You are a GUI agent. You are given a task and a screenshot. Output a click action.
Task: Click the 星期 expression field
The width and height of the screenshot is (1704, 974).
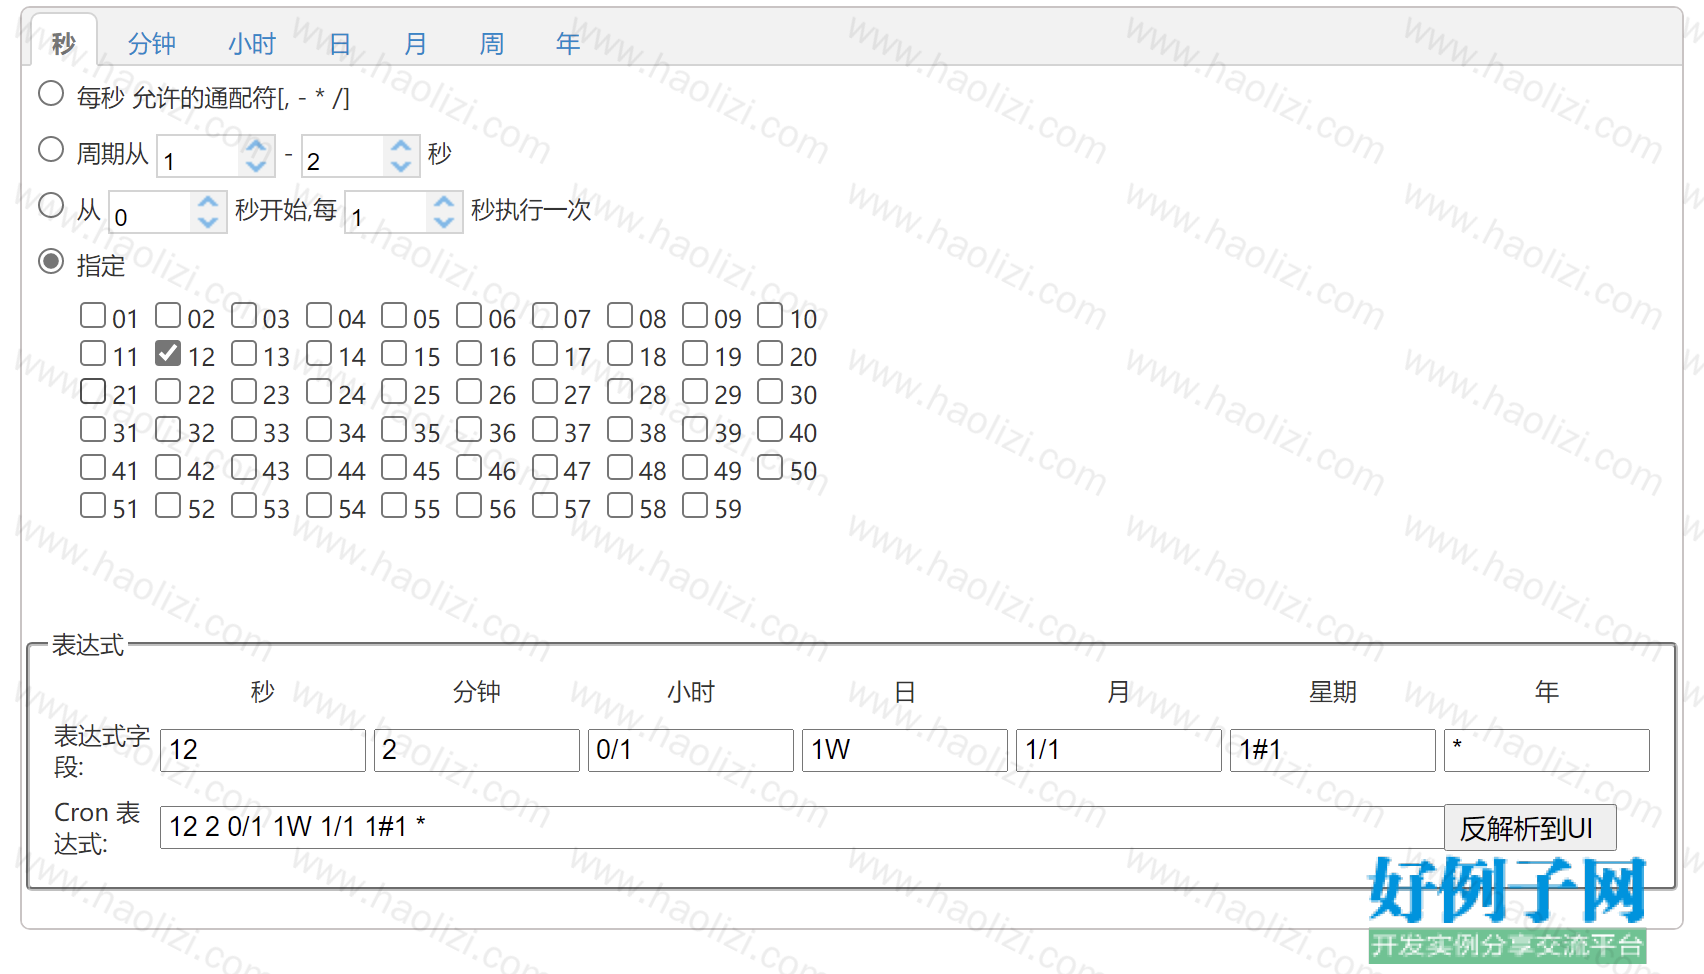(1333, 750)
